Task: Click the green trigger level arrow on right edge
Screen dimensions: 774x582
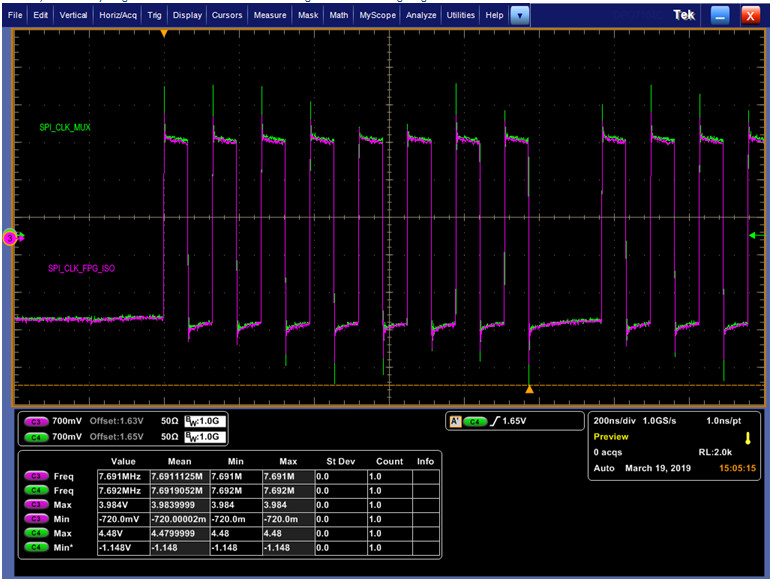Action: point(753,235)
